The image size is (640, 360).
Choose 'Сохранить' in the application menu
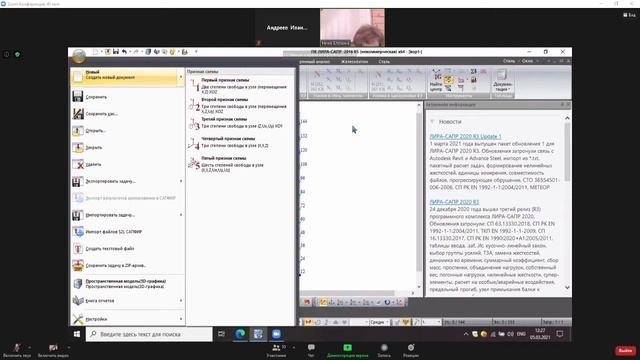pyautogui.click(x=127, y=97)
